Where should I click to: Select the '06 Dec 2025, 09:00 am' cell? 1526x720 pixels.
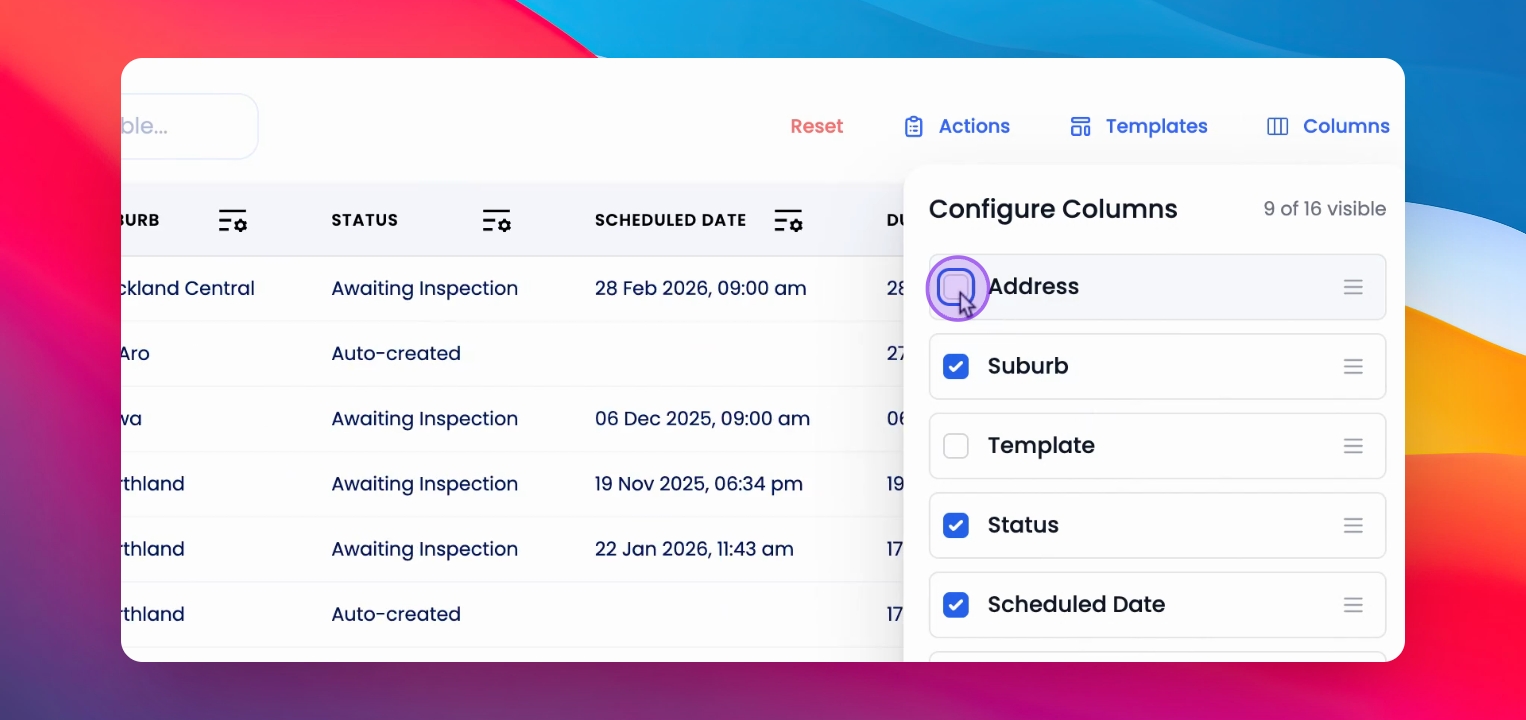(x=702, y=419)
